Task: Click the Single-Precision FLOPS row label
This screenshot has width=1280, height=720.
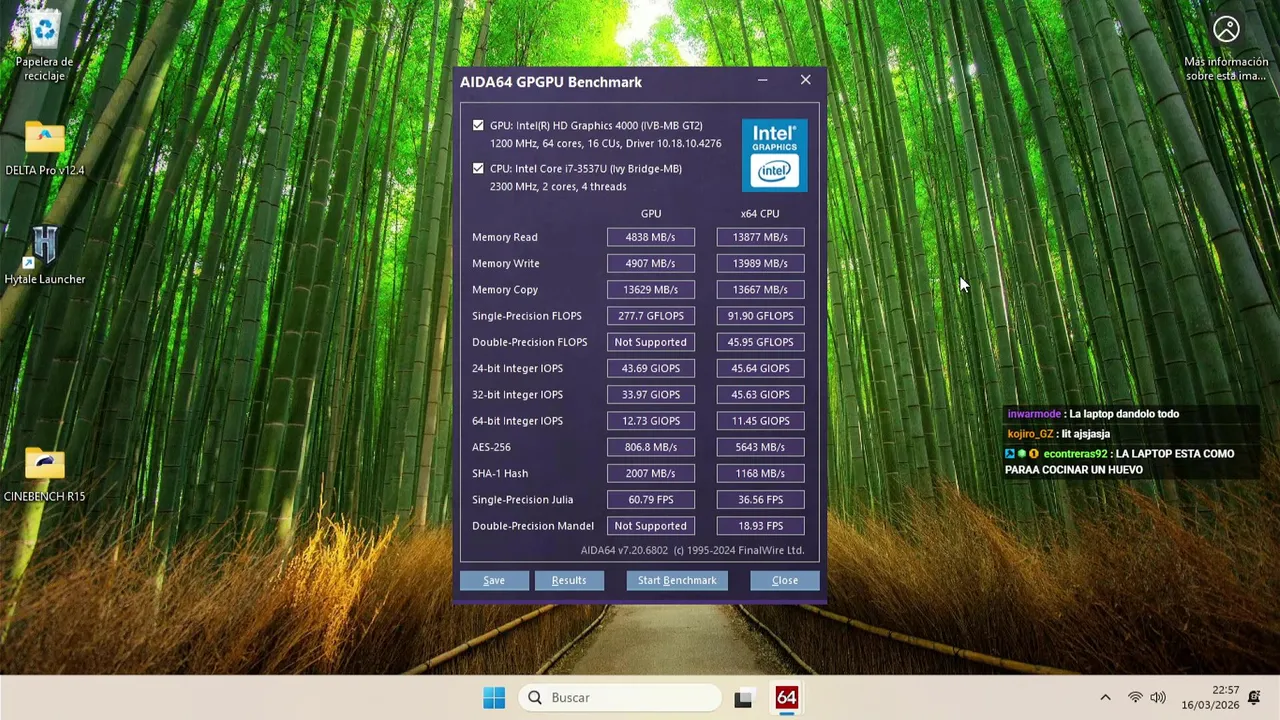Action: pos(526,316)
